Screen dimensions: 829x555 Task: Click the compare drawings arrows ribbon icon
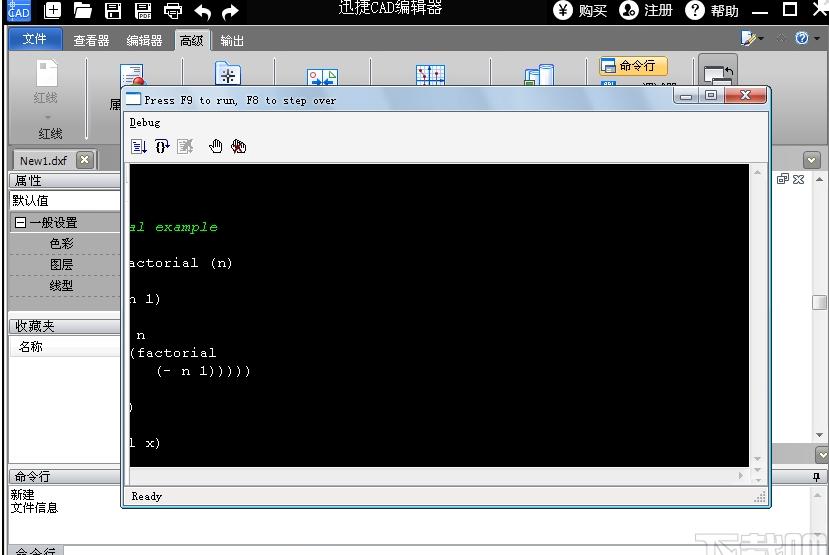click(x=322, y=77)
